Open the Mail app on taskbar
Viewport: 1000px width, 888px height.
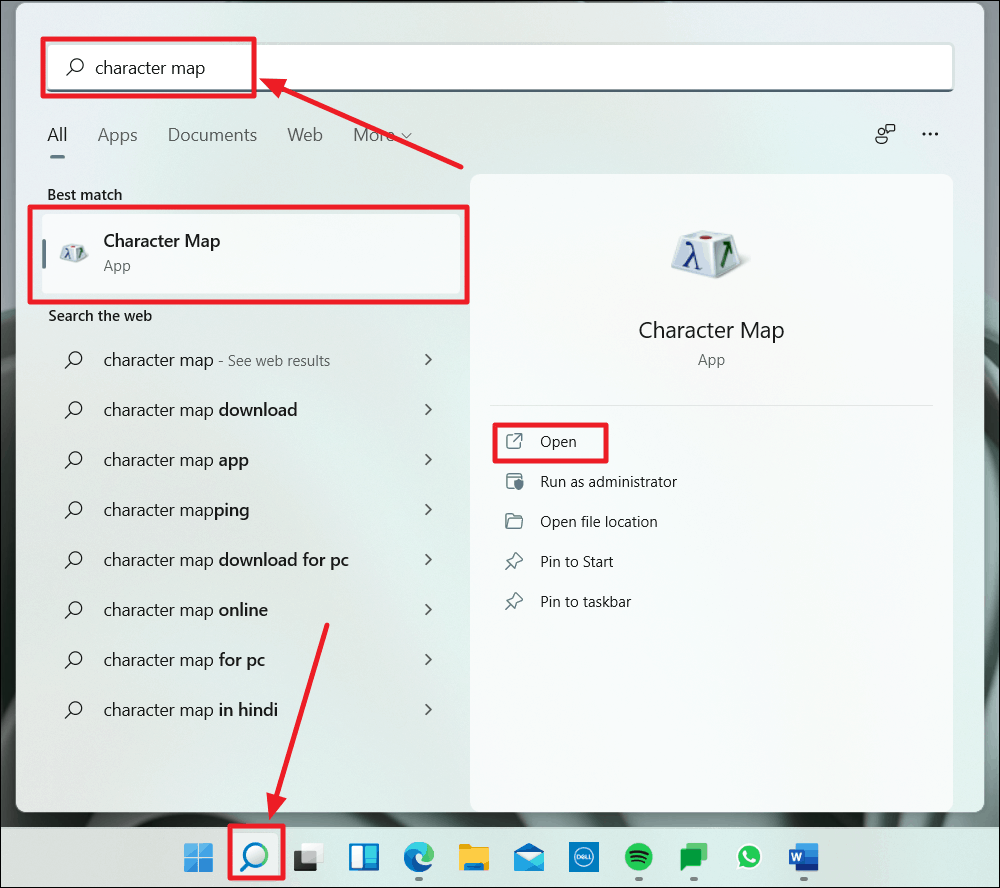click(x=529, y=857)
